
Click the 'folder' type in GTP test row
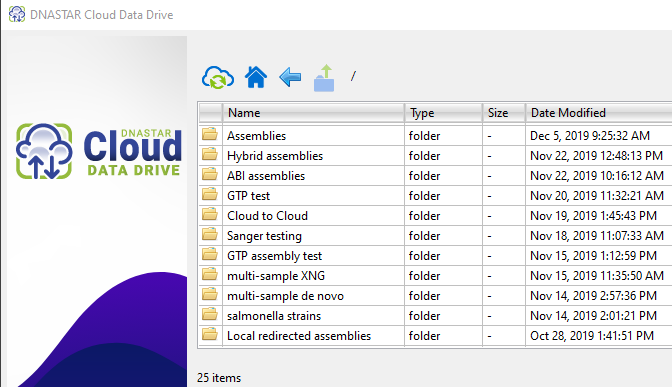pos(424,196)
